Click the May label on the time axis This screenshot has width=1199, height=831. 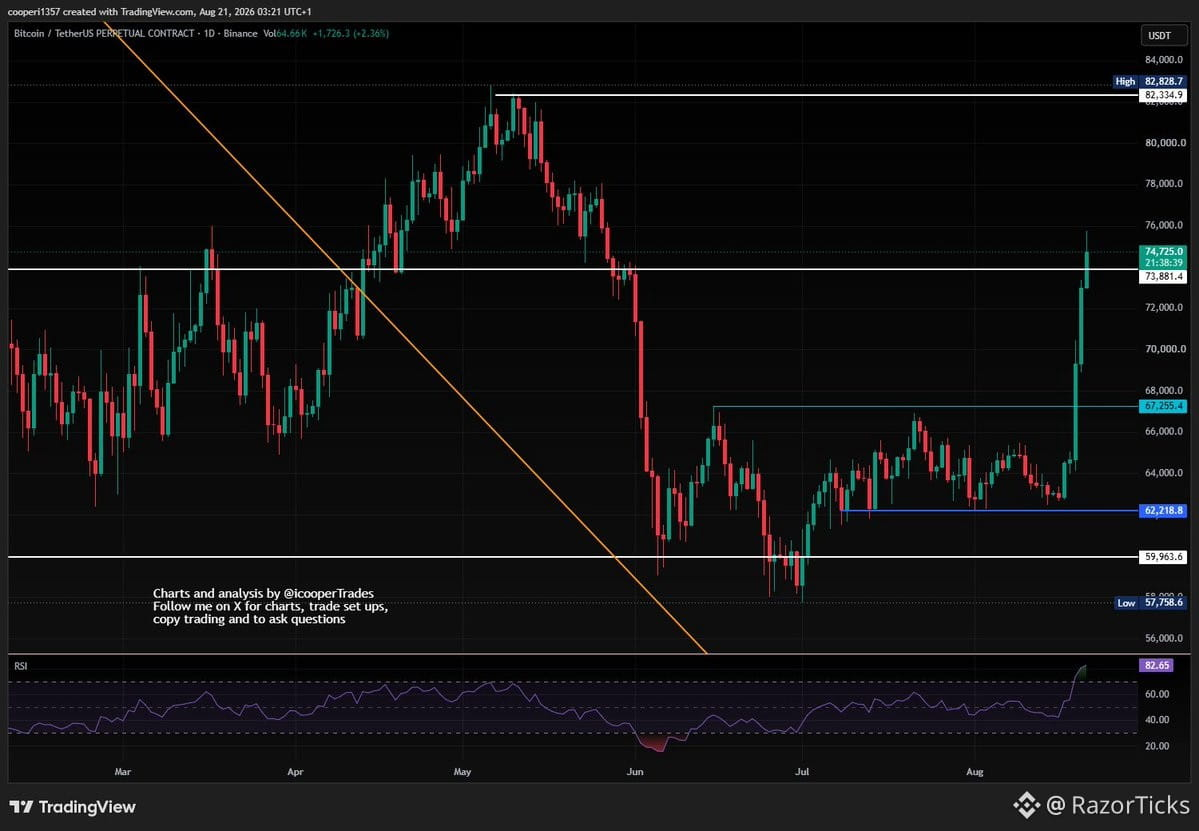click(x=462, y=771)
